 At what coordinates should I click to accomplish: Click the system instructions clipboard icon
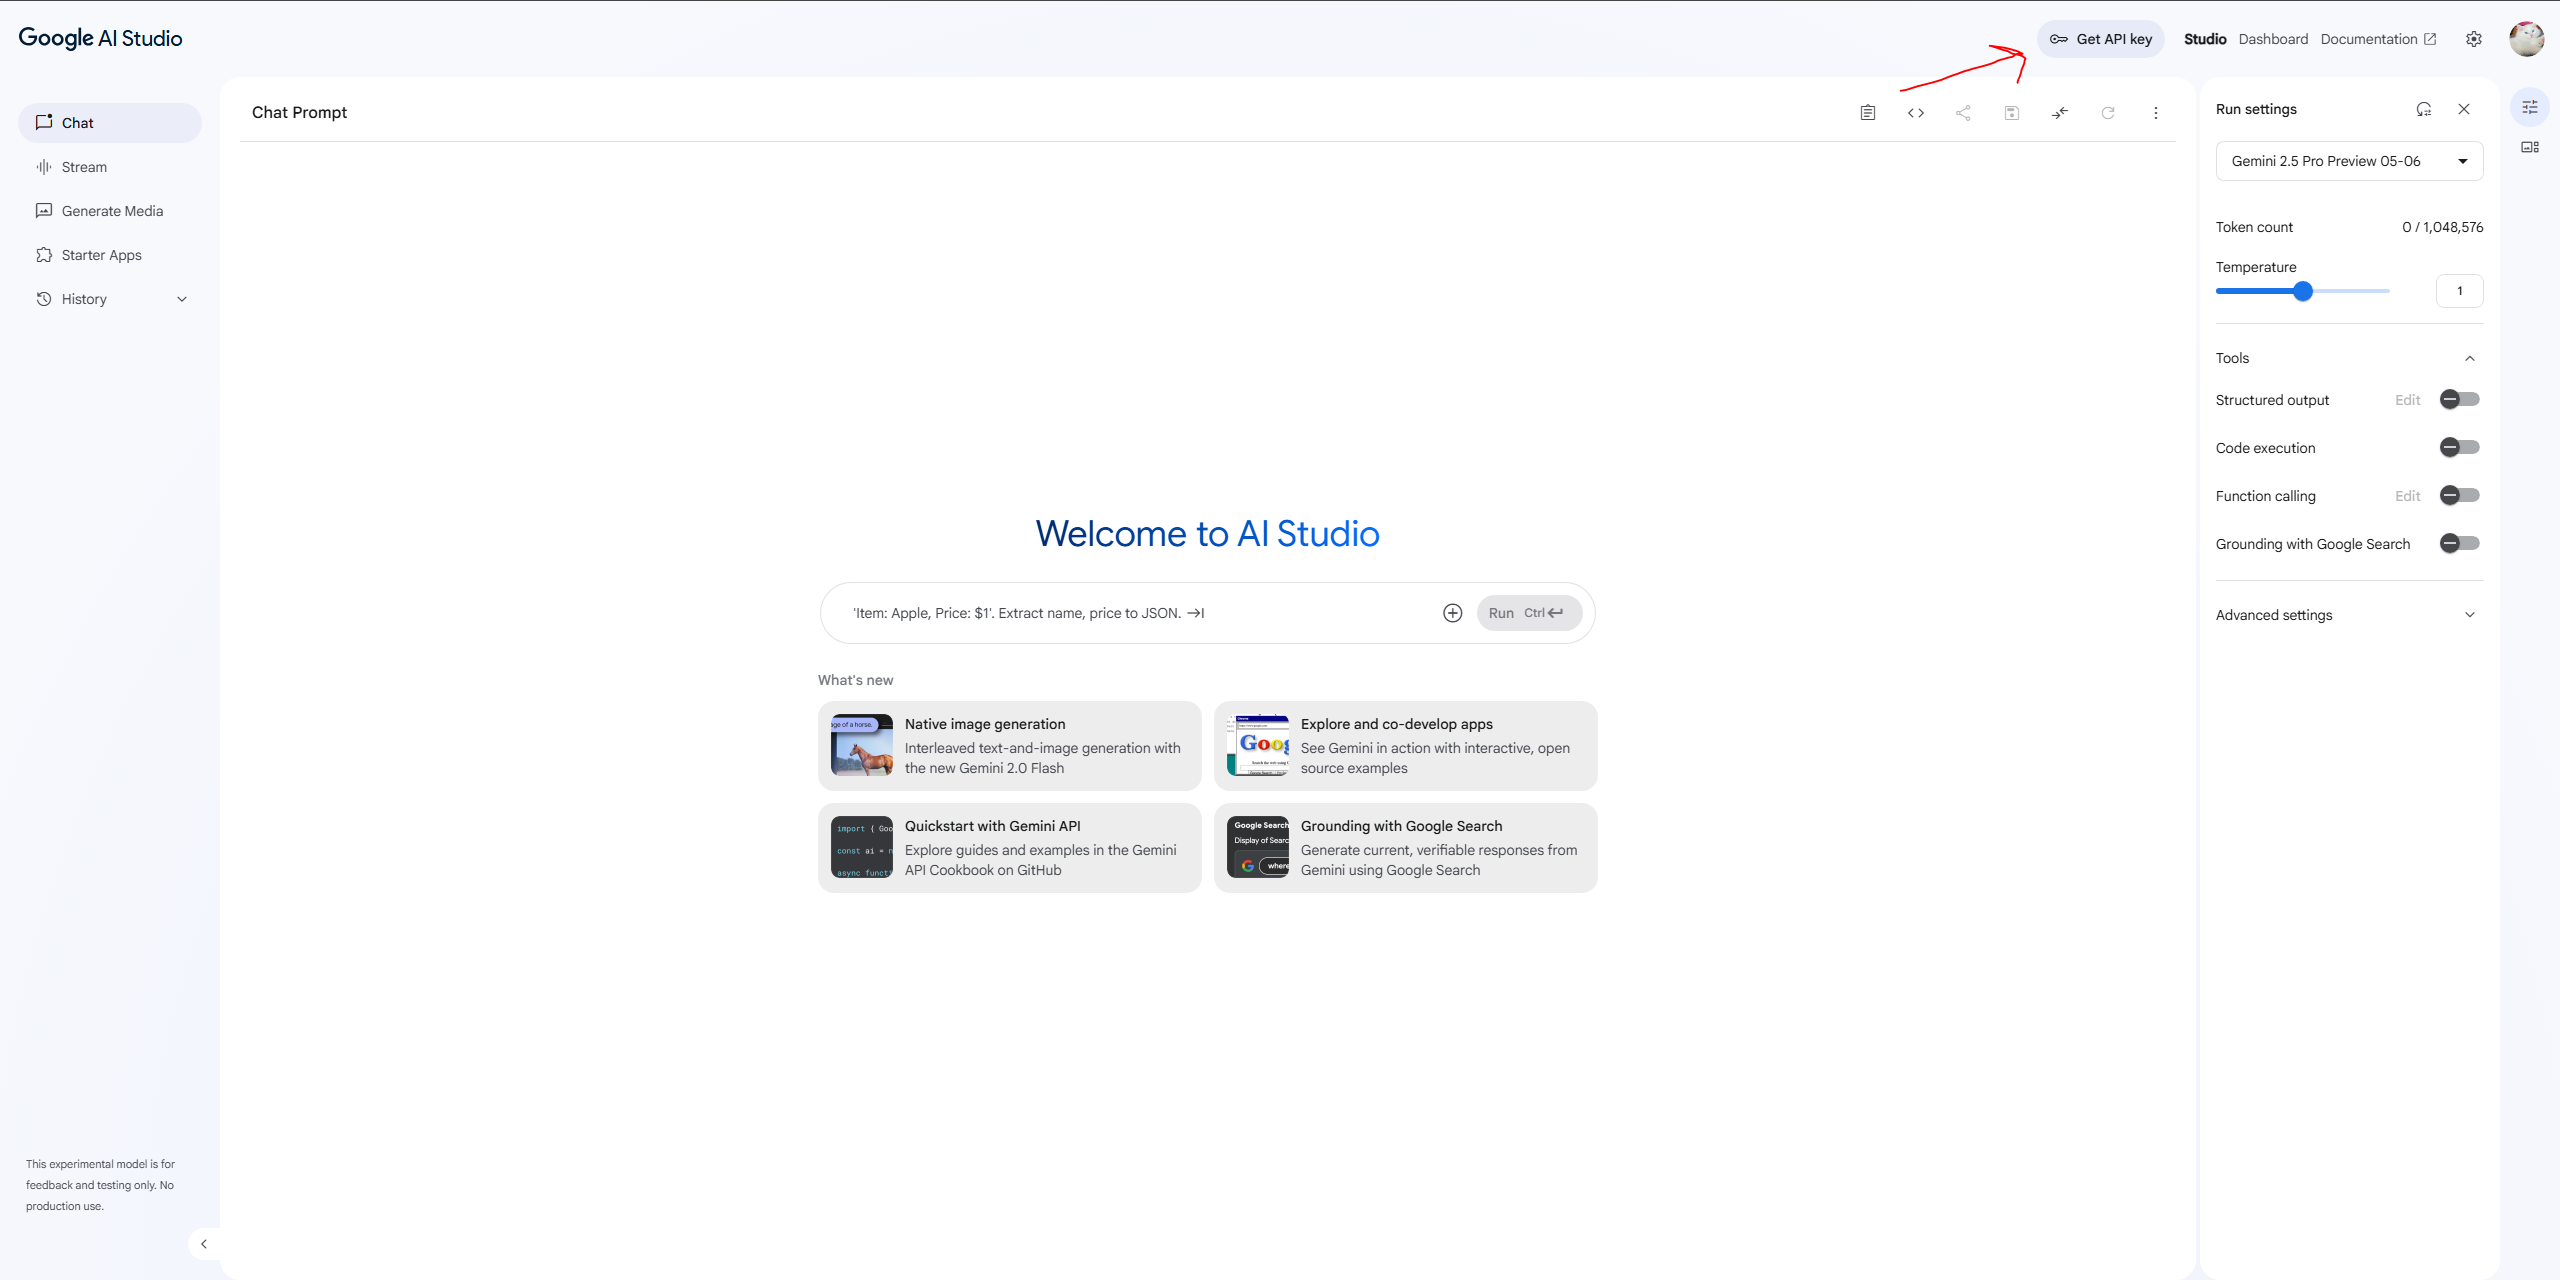click(1867, 113)
